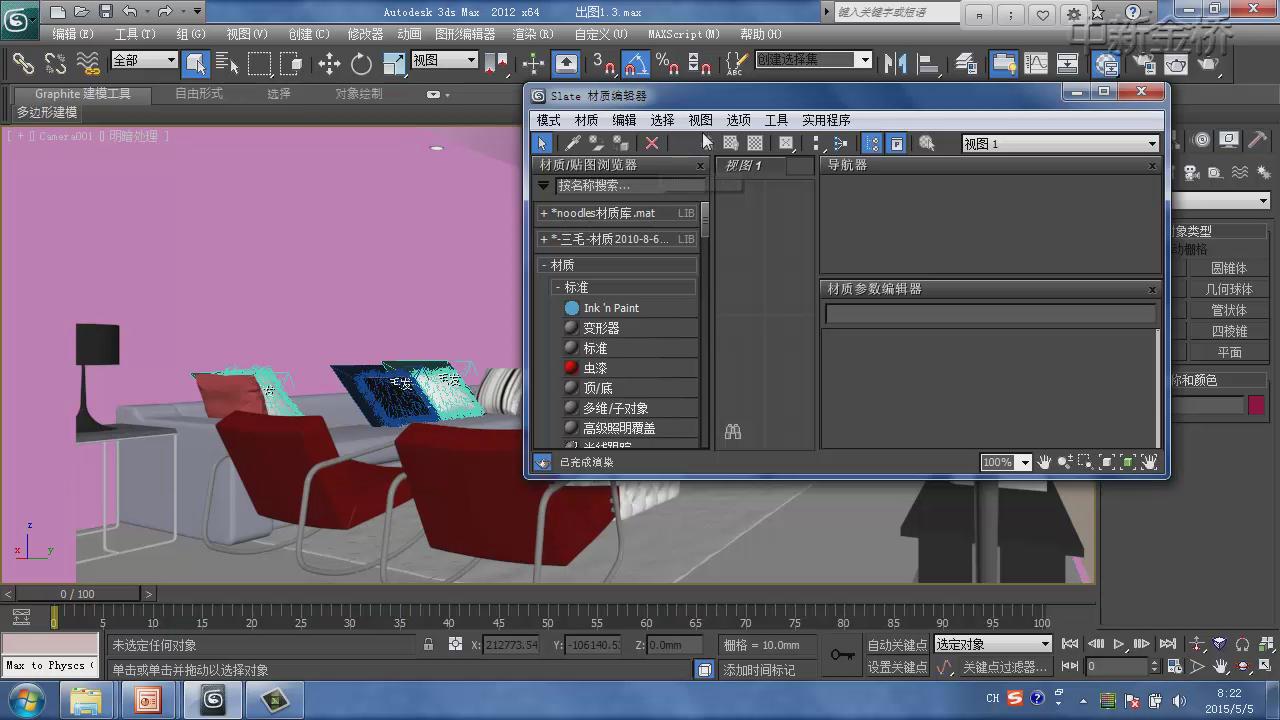
Task: Toggle Spinner Snap button
Action: [x=699, y=63]
